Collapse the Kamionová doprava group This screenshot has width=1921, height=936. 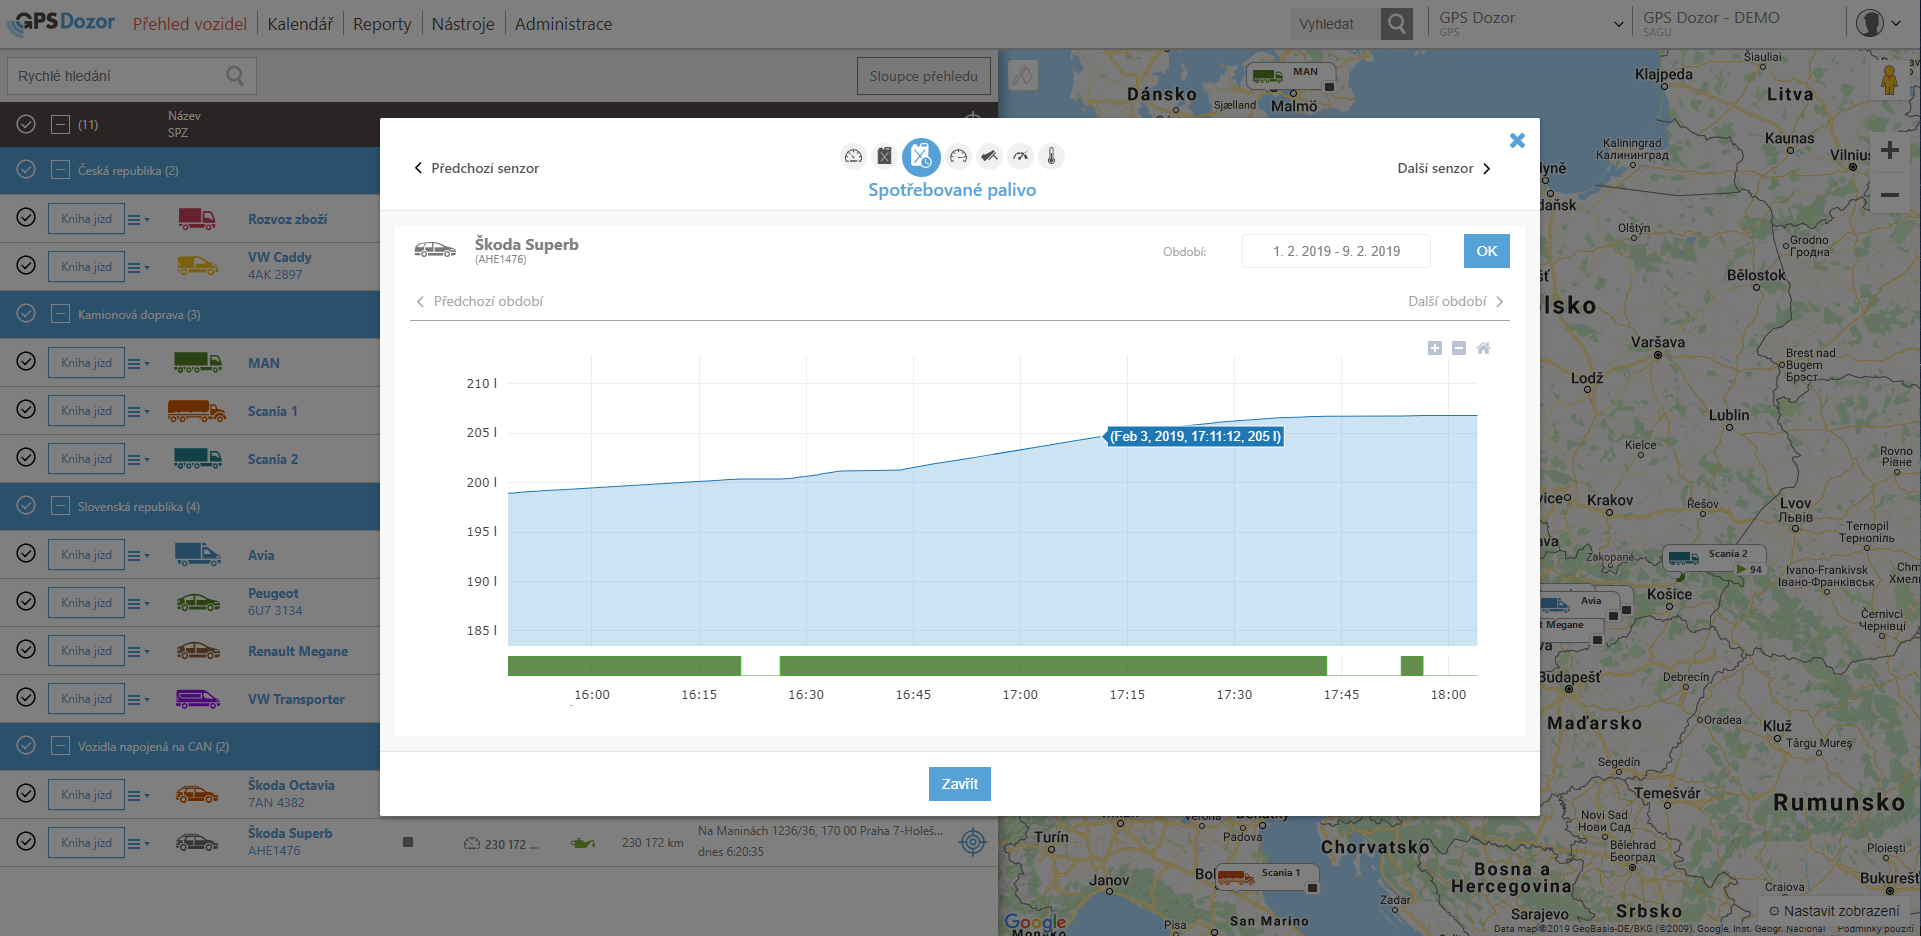[61, 314]
